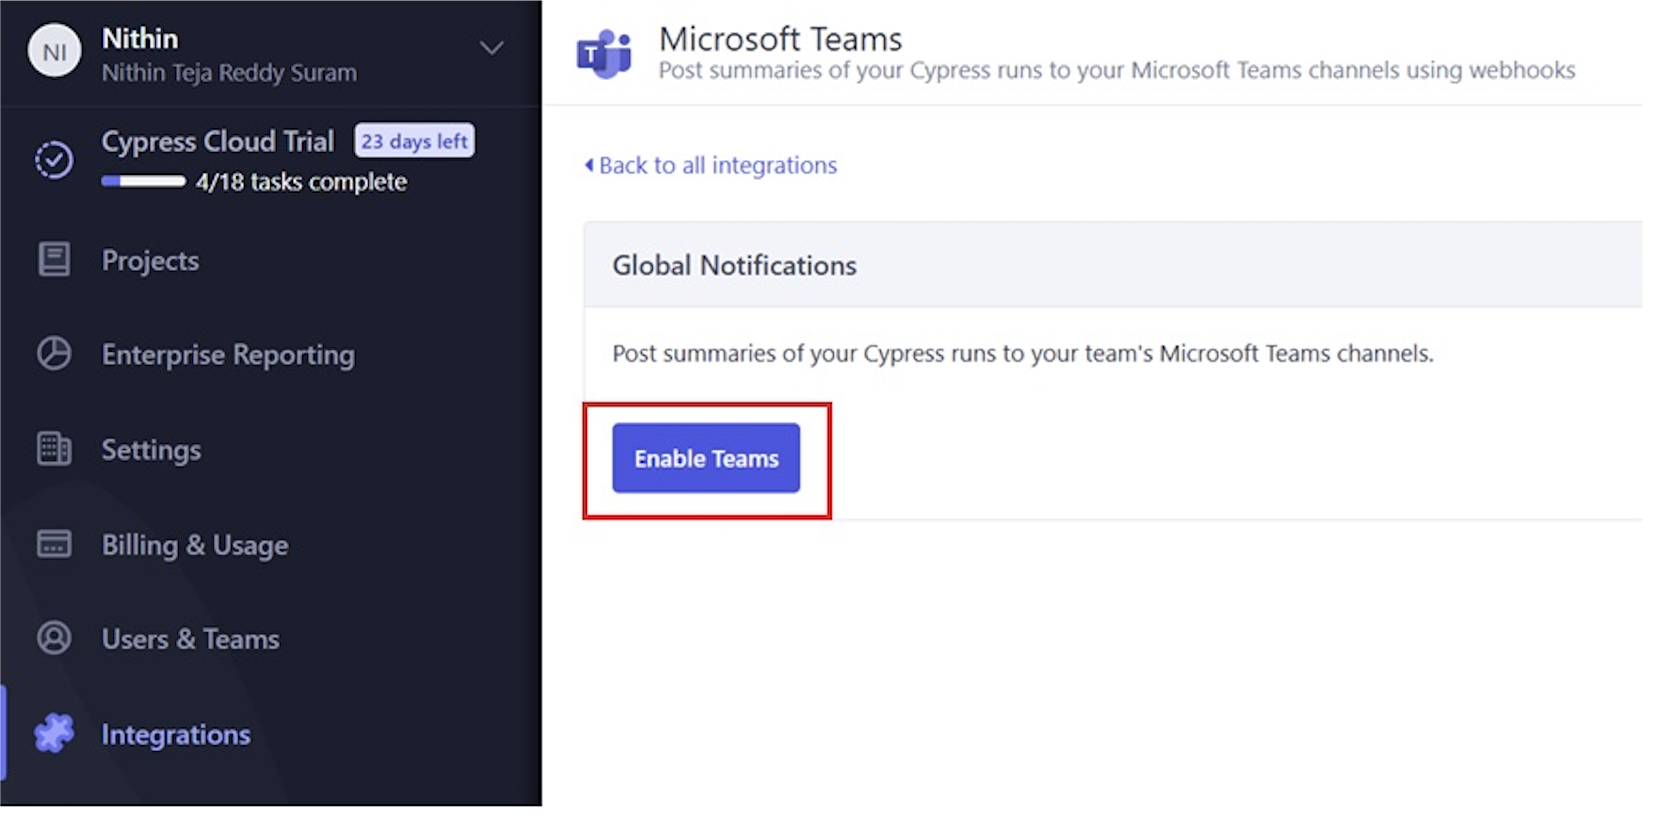Click the Enable Teams button
Image resolution: width=1666 pixels, height=818 pixels.
[706, 458]
